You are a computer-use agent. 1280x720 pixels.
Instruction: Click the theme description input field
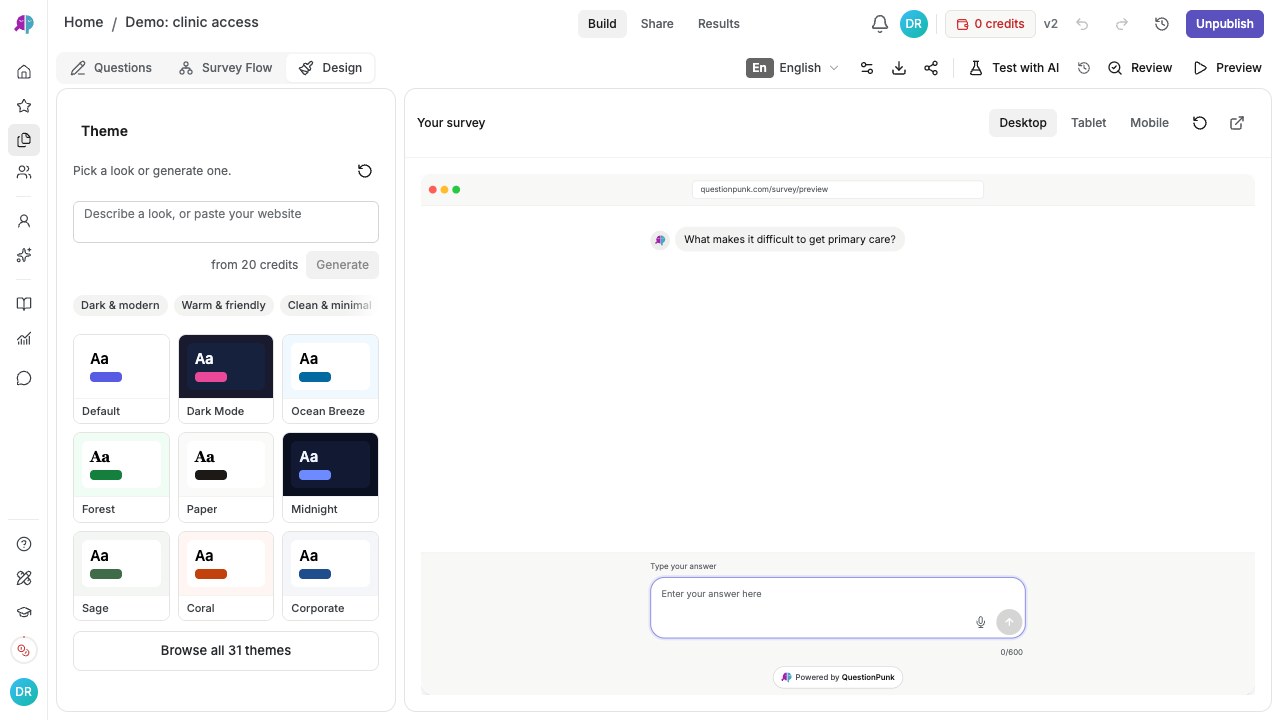click(x=226, y=222)
